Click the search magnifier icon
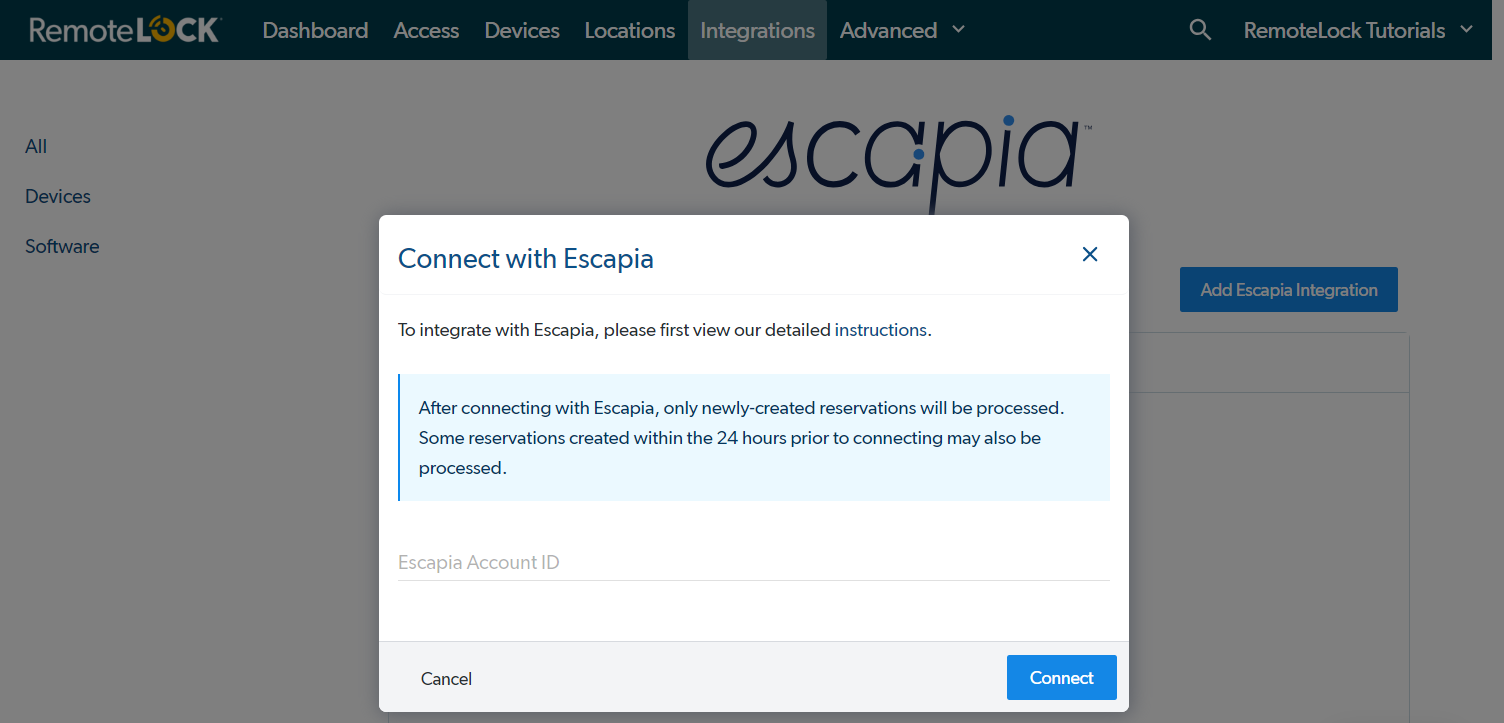This screenshot has width=1504, height=723. coord(1200,30)
